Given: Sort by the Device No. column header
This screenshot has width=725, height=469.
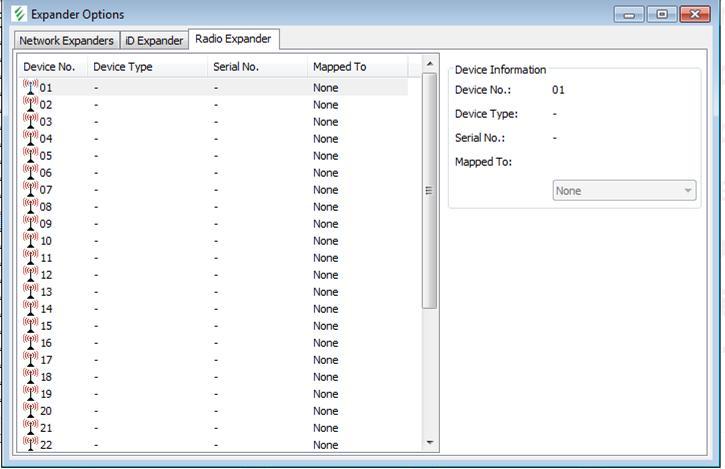Looking at the screenshot, I should point(50,67).
